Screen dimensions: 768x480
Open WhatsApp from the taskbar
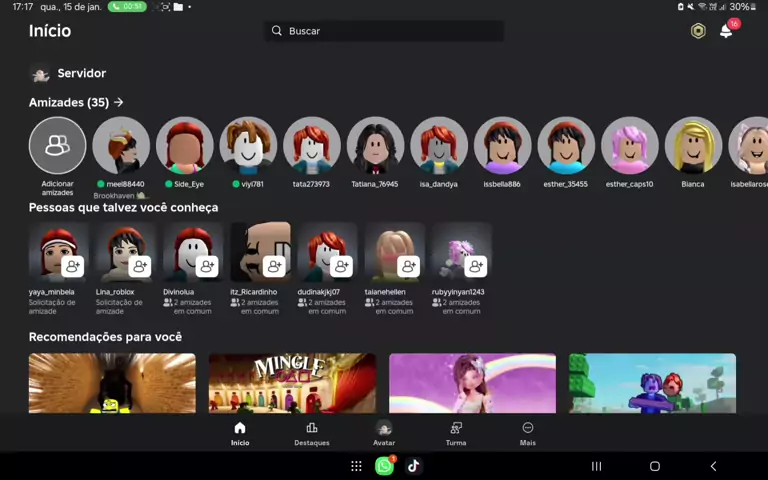pyautogui.click(x=384, y=466)
